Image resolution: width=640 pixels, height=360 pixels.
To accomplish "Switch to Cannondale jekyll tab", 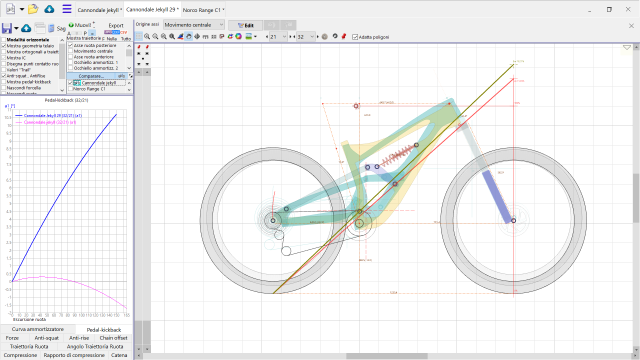I will pos(100,9).
